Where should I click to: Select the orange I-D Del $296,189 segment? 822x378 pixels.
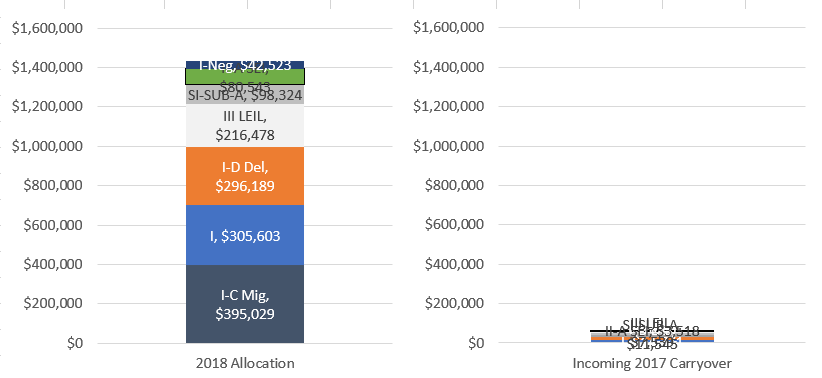point(245,176)
